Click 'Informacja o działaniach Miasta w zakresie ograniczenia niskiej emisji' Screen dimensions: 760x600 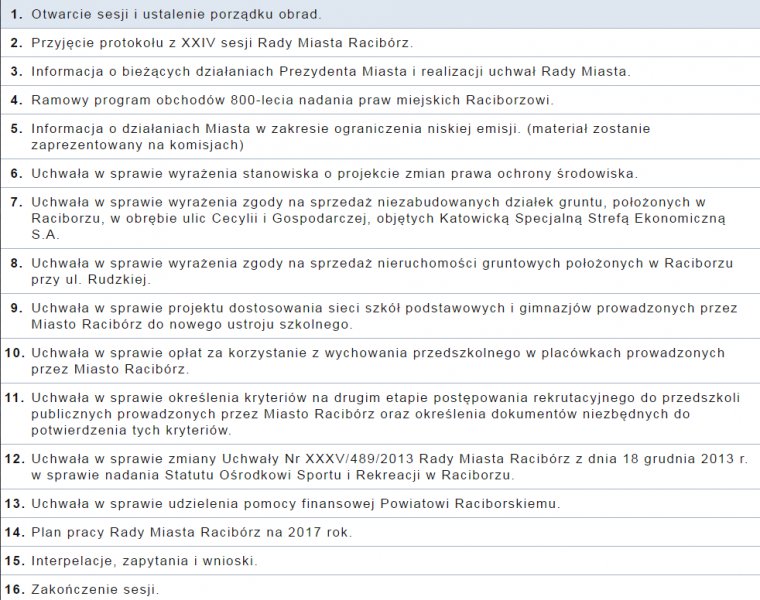click(380, 137)
